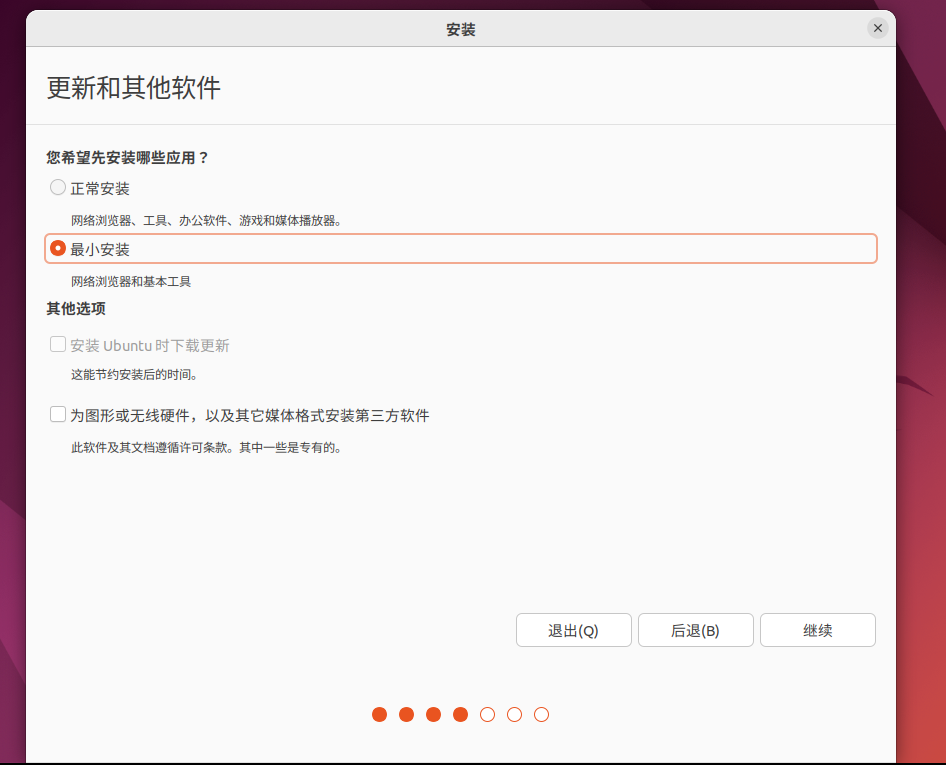Close the 安装 installer window
This screenshot has height=765, width=946.
[877, 28]
